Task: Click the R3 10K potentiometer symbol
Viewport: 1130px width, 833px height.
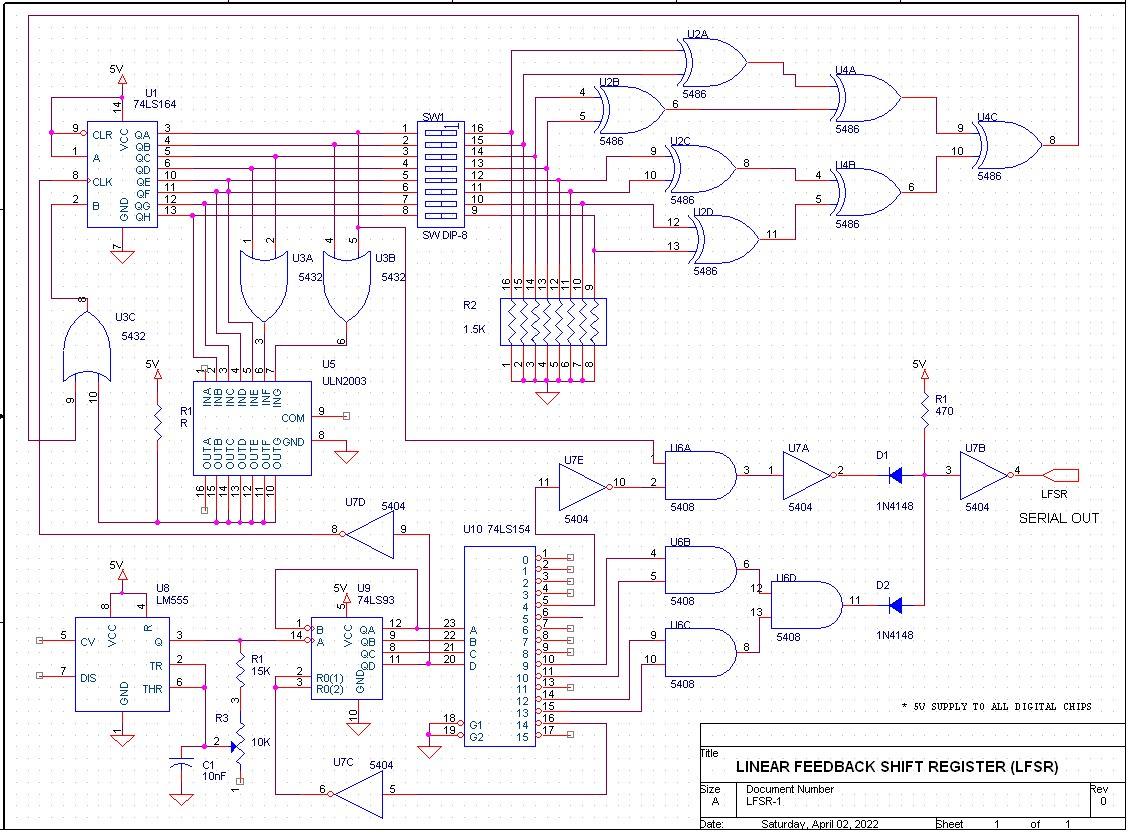Action: point(239,747)
